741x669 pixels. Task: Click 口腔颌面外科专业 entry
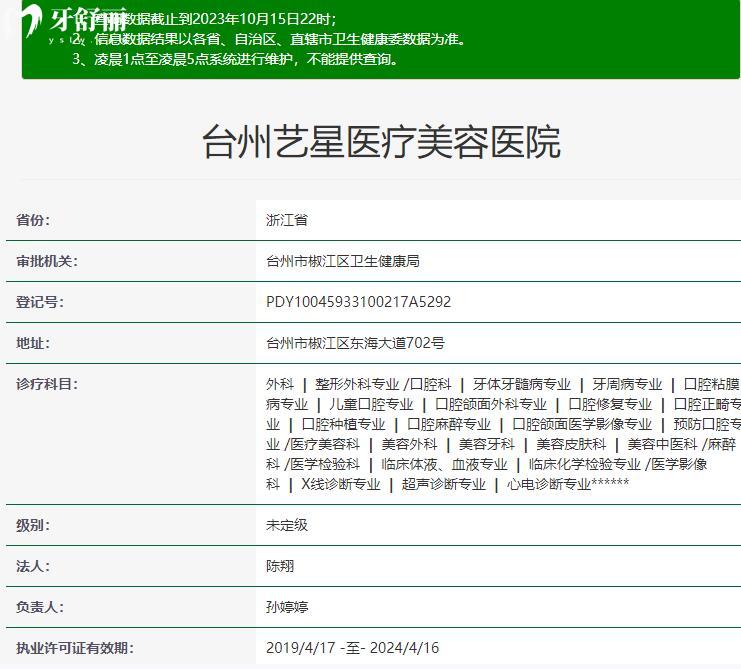pos(491,404)
